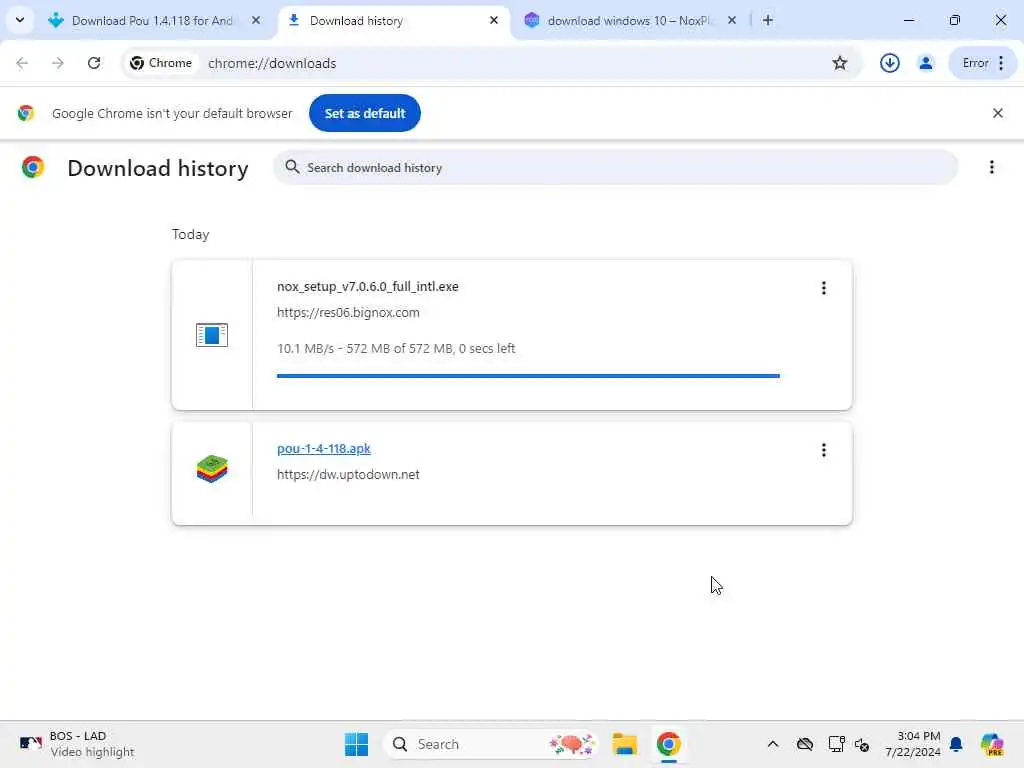Select the Download history tab
Viewport: 1024px width, 768px height.
click(x=394, y=21)
